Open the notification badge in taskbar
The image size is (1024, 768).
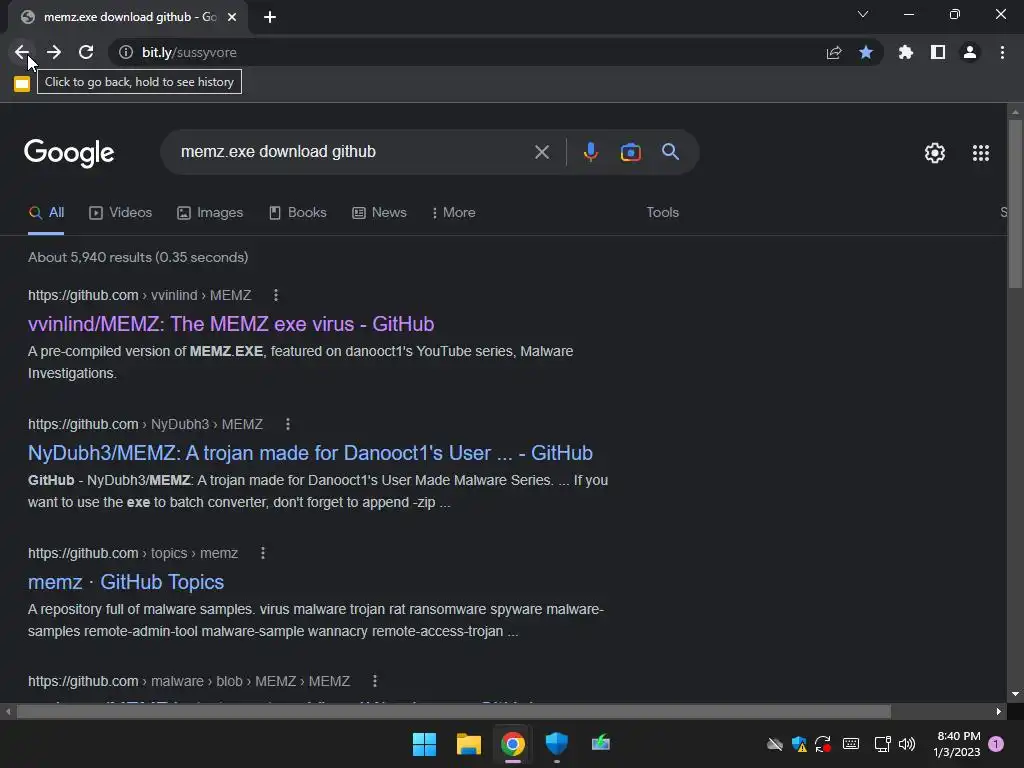coord(996,744)
